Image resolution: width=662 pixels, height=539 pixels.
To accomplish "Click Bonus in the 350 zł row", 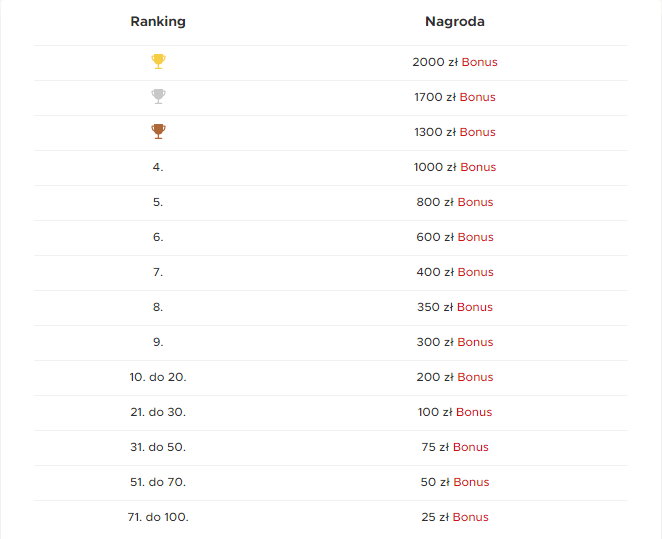I will point(475,307).
